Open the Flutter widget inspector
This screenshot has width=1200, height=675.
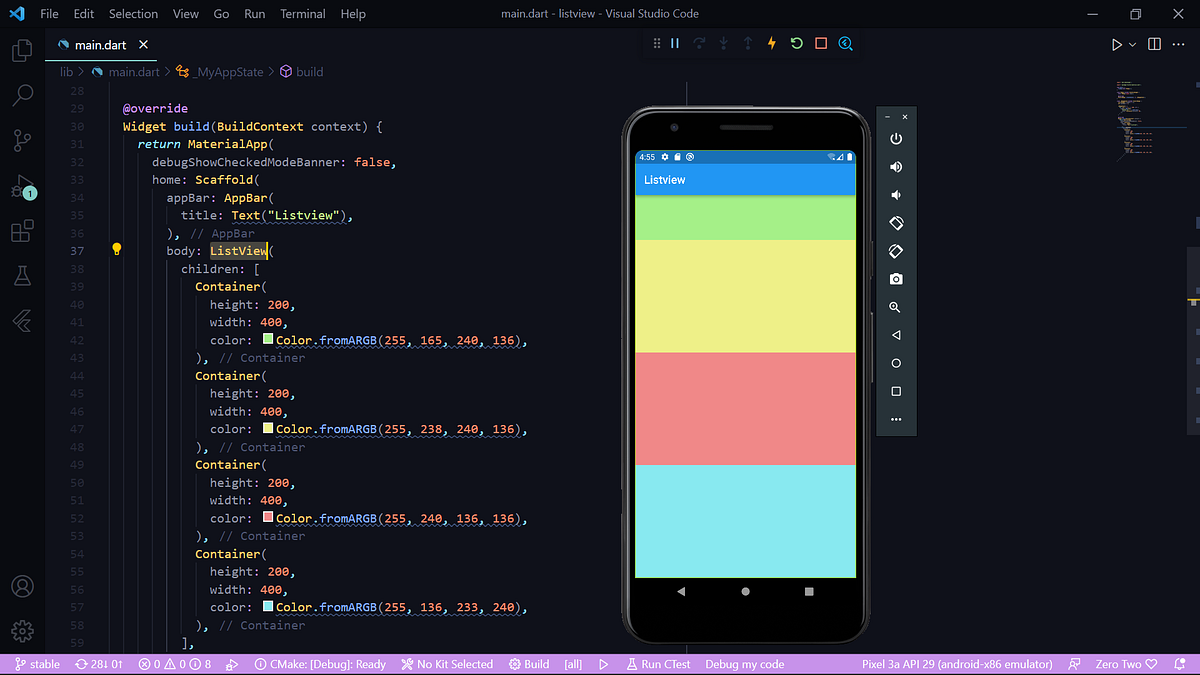point(845,43)
